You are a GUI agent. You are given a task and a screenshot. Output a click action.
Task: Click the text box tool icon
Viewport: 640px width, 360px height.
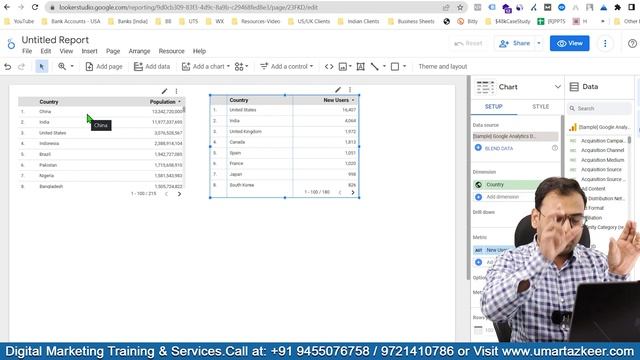[x=360, y=67]
